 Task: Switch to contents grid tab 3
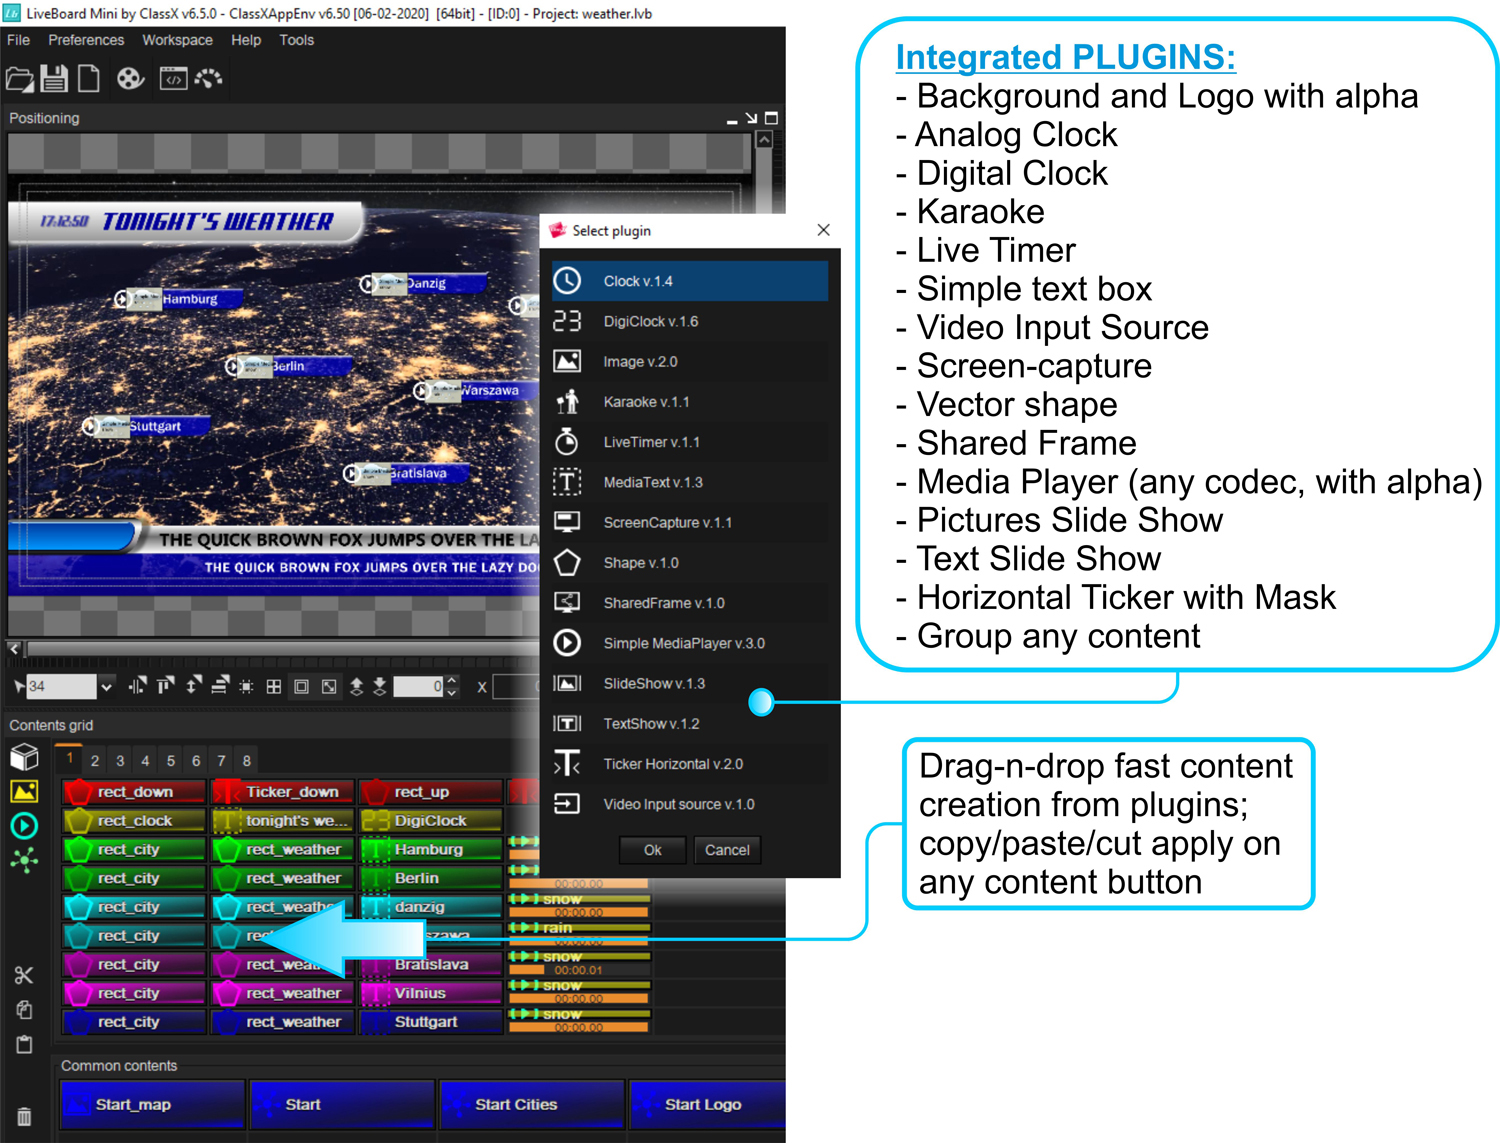coord(120,761)
